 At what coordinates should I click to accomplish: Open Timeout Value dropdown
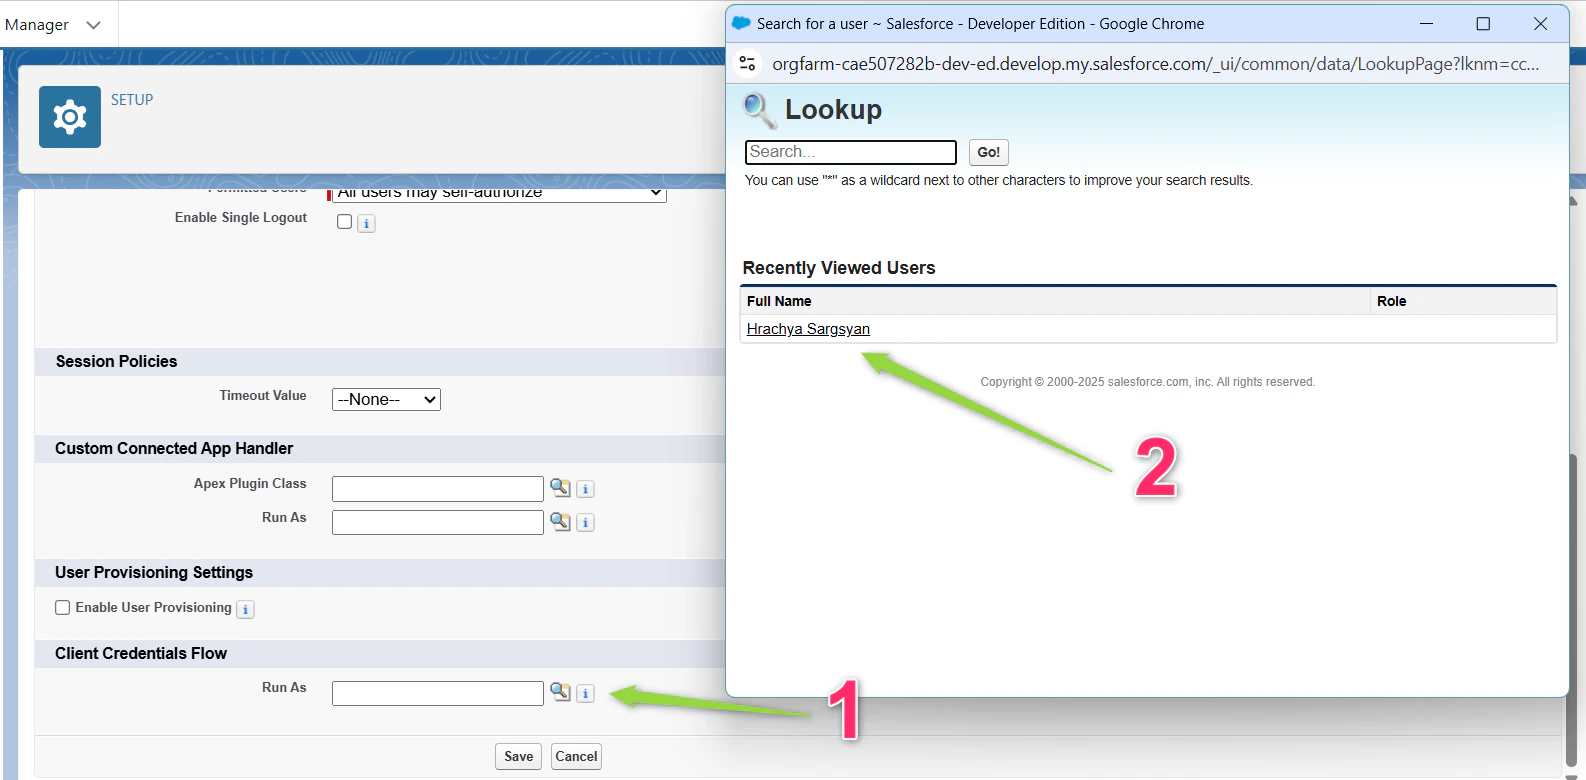[386, 399]
